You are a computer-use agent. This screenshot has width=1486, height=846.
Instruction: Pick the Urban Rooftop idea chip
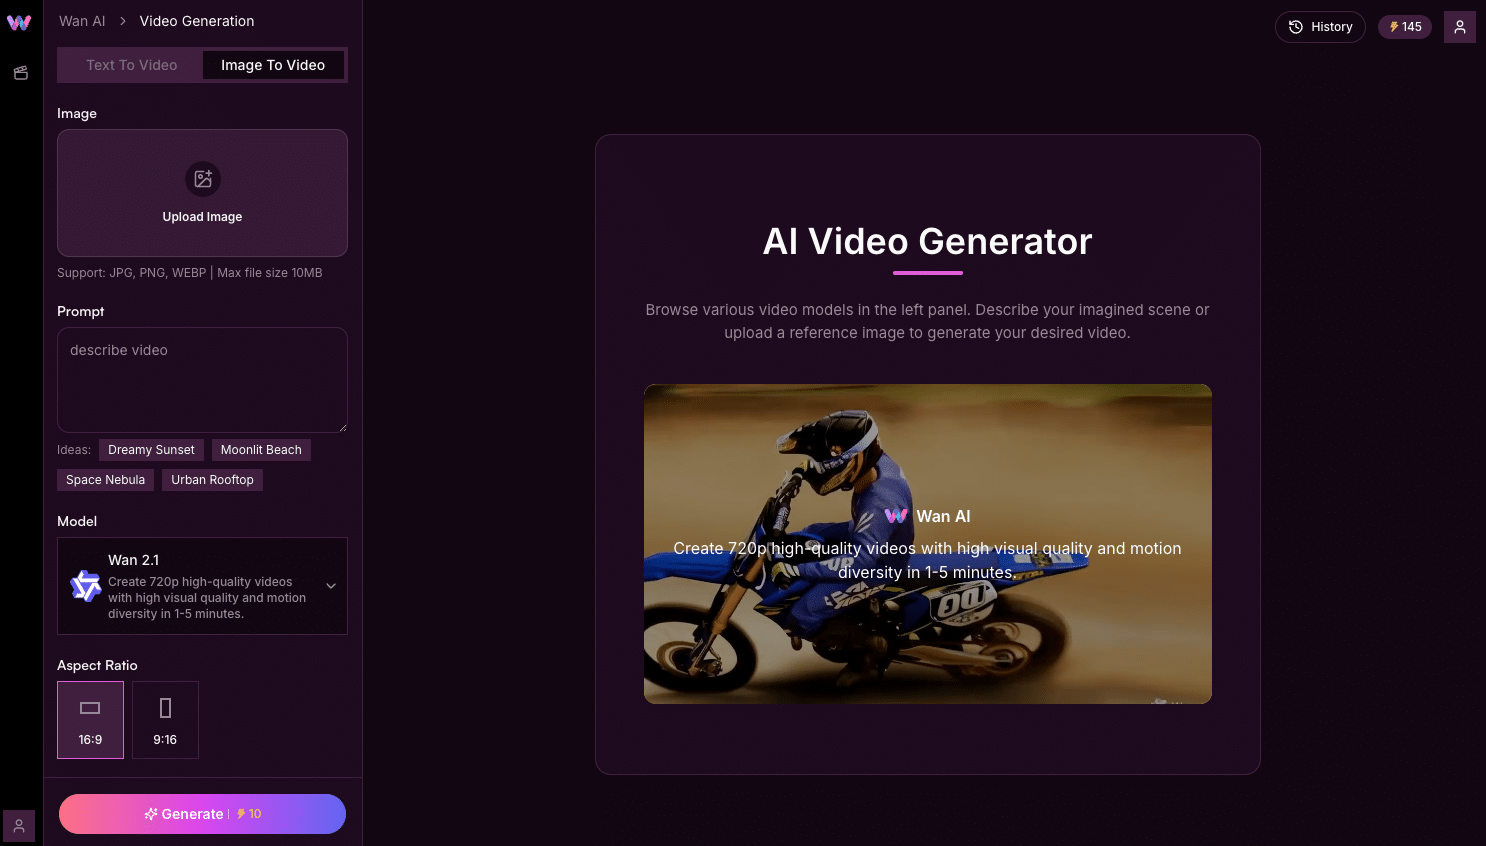click(212, 480)
